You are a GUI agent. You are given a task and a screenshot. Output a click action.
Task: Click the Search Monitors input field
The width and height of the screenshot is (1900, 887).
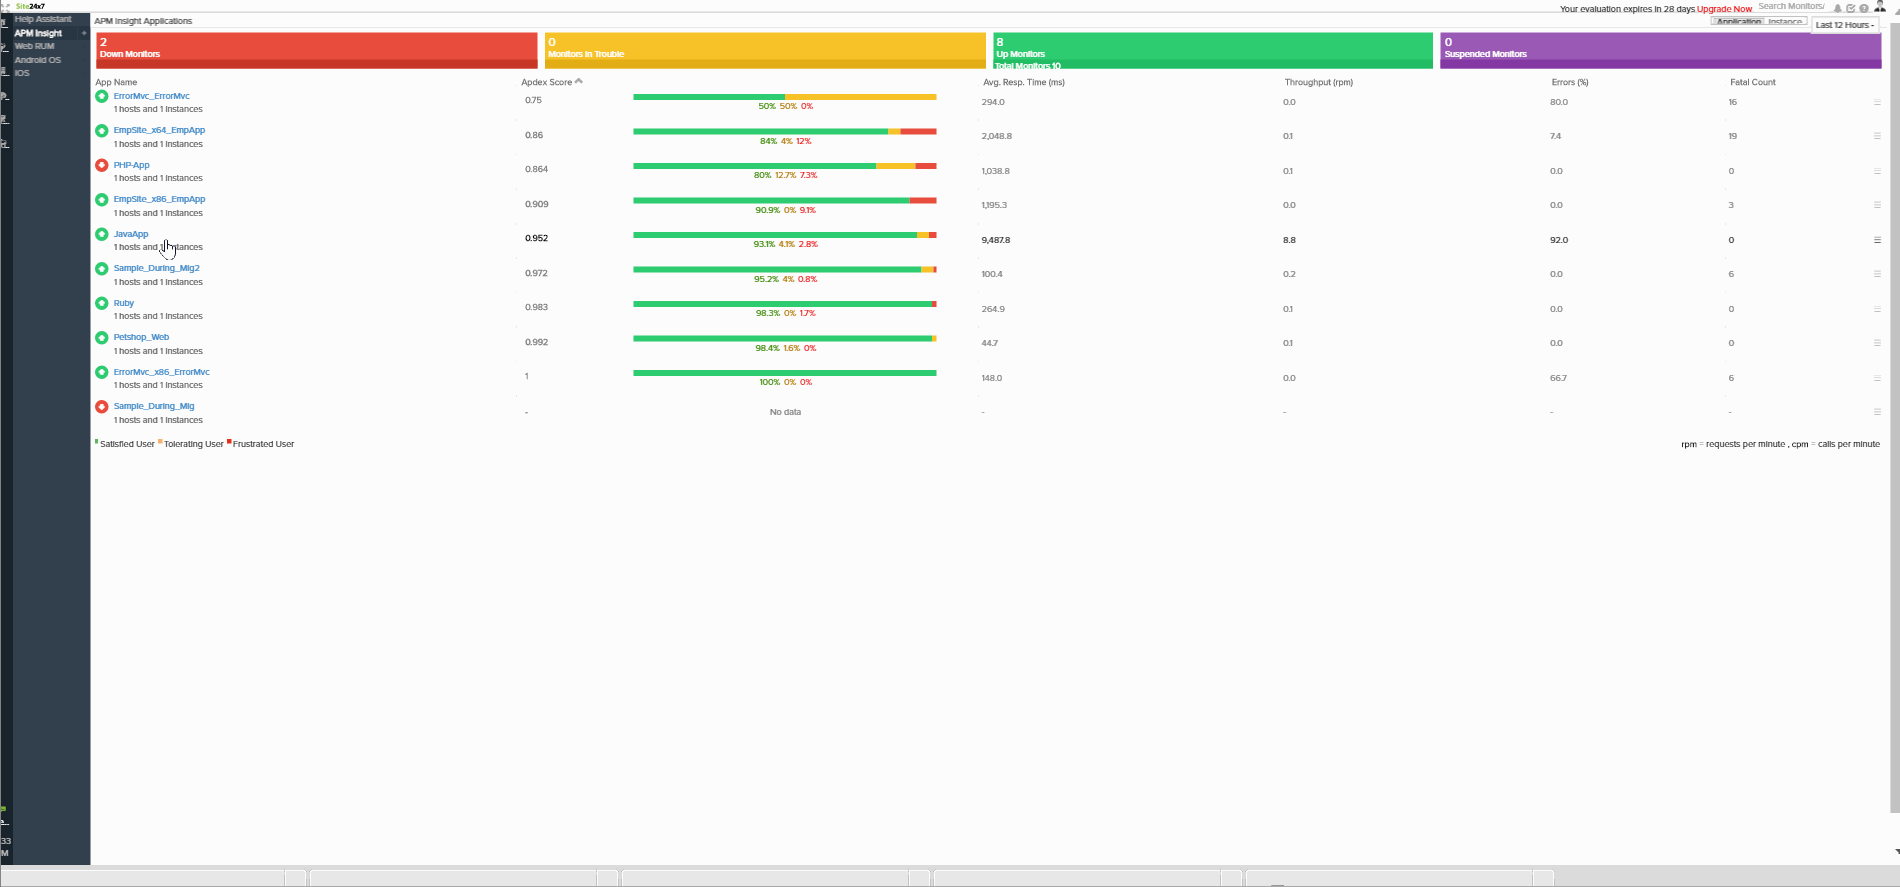1791,6
